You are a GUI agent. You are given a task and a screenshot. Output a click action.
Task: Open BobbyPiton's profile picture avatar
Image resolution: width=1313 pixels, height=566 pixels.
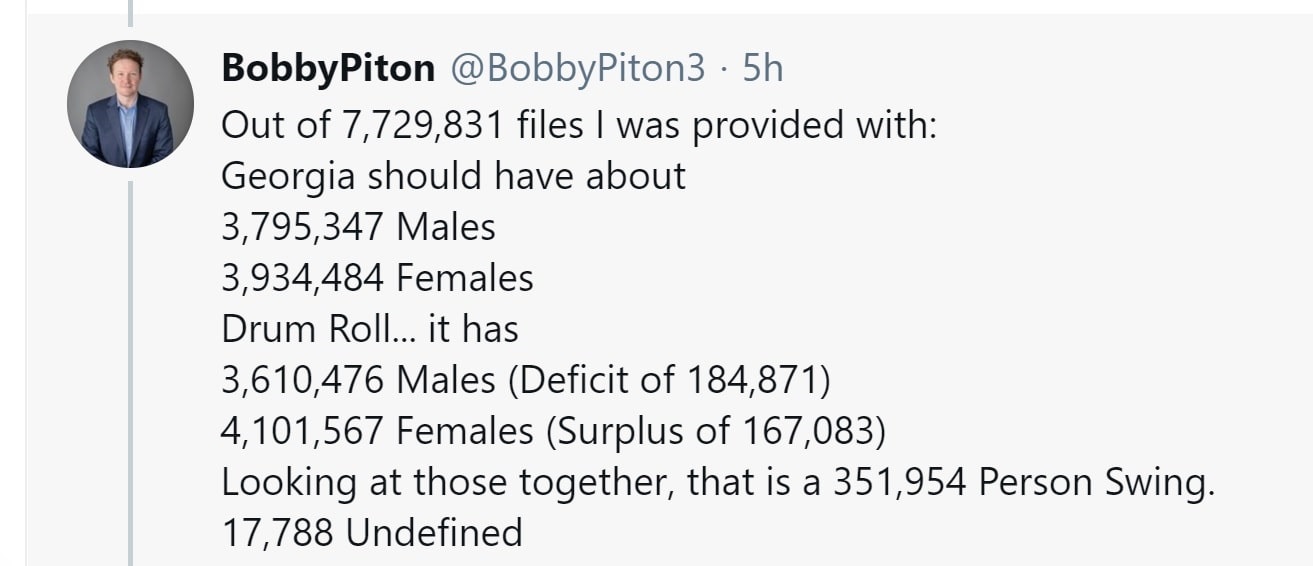(130, 104)
